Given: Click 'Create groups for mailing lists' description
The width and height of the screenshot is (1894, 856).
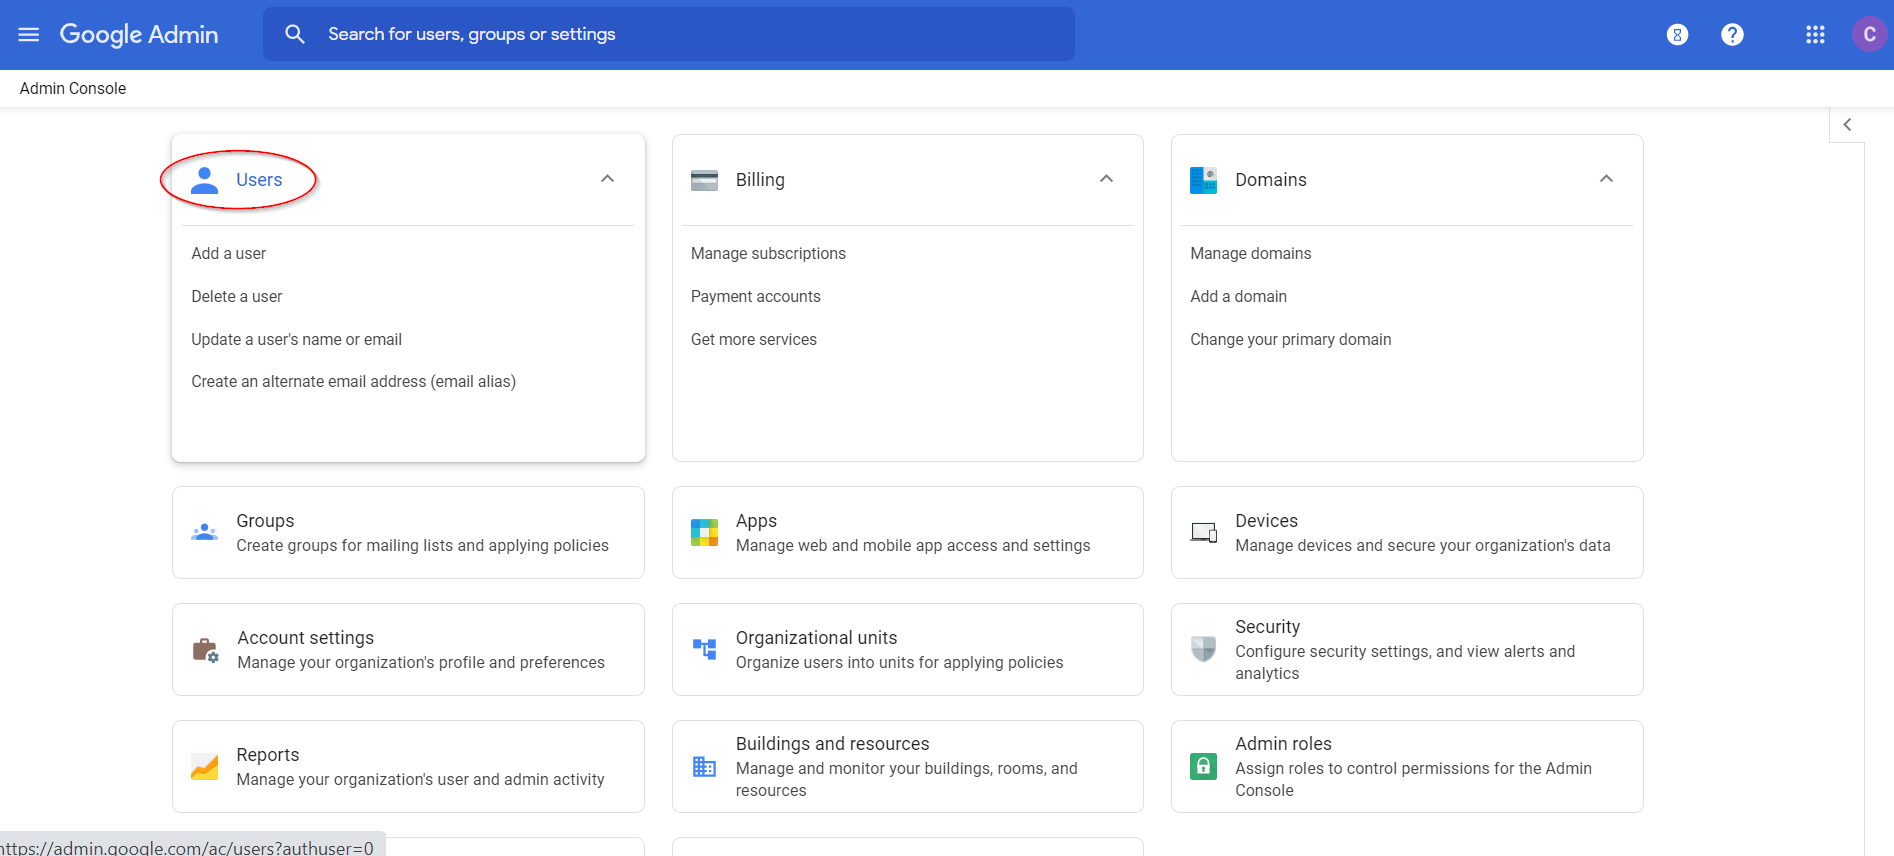Looking at the screenshot, I should click(x=423, y=546).
